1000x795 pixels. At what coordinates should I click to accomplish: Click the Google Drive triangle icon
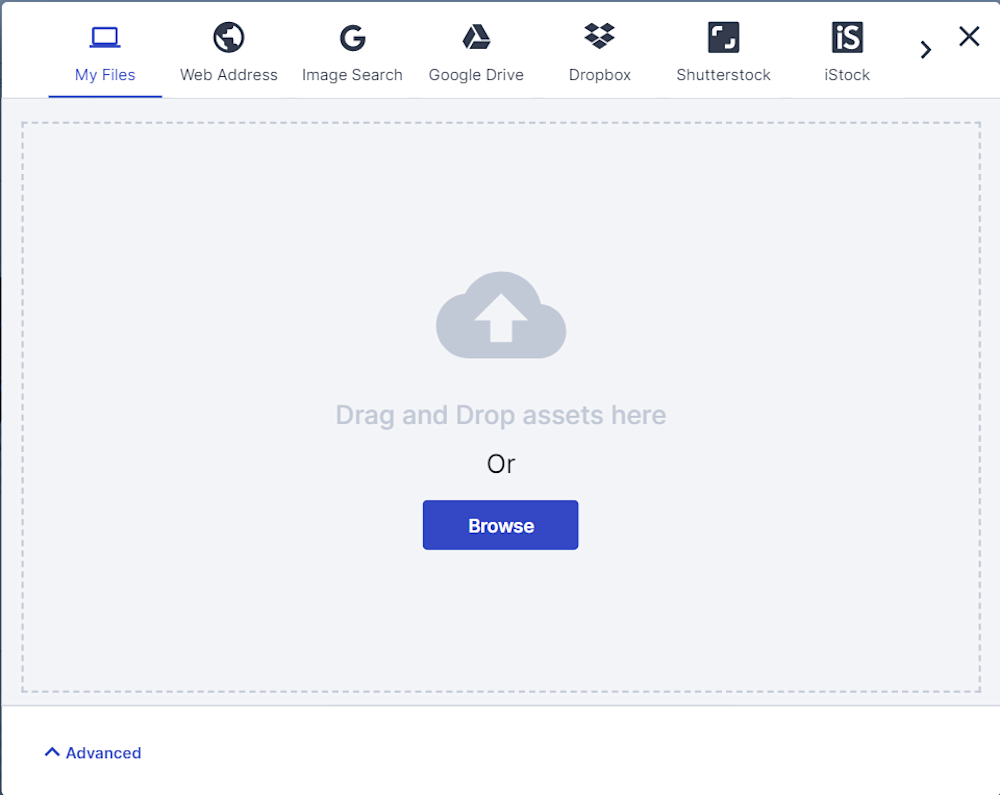click(x=476, y=38)
